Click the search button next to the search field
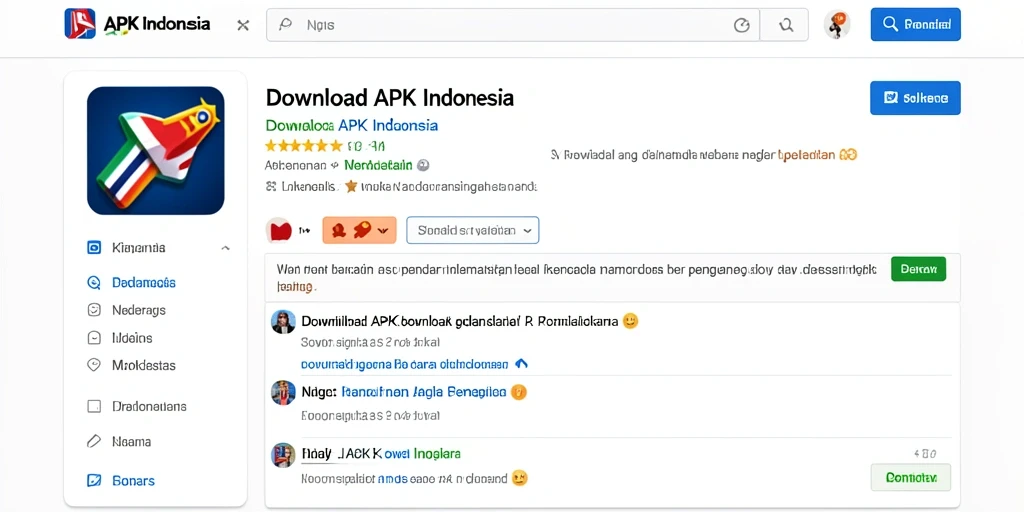The image size is (1024, 512). pos(785,25)
